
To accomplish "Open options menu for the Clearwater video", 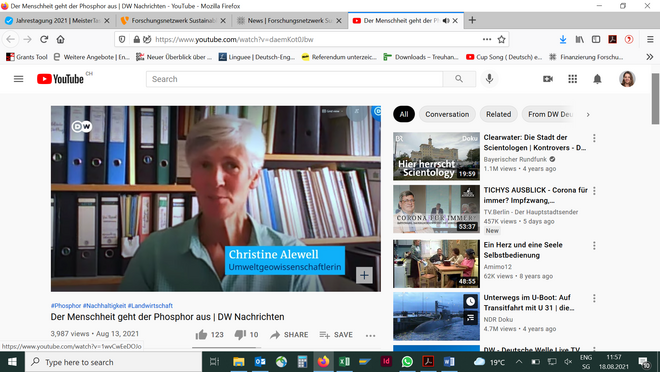I will click(x=594, y=138).
